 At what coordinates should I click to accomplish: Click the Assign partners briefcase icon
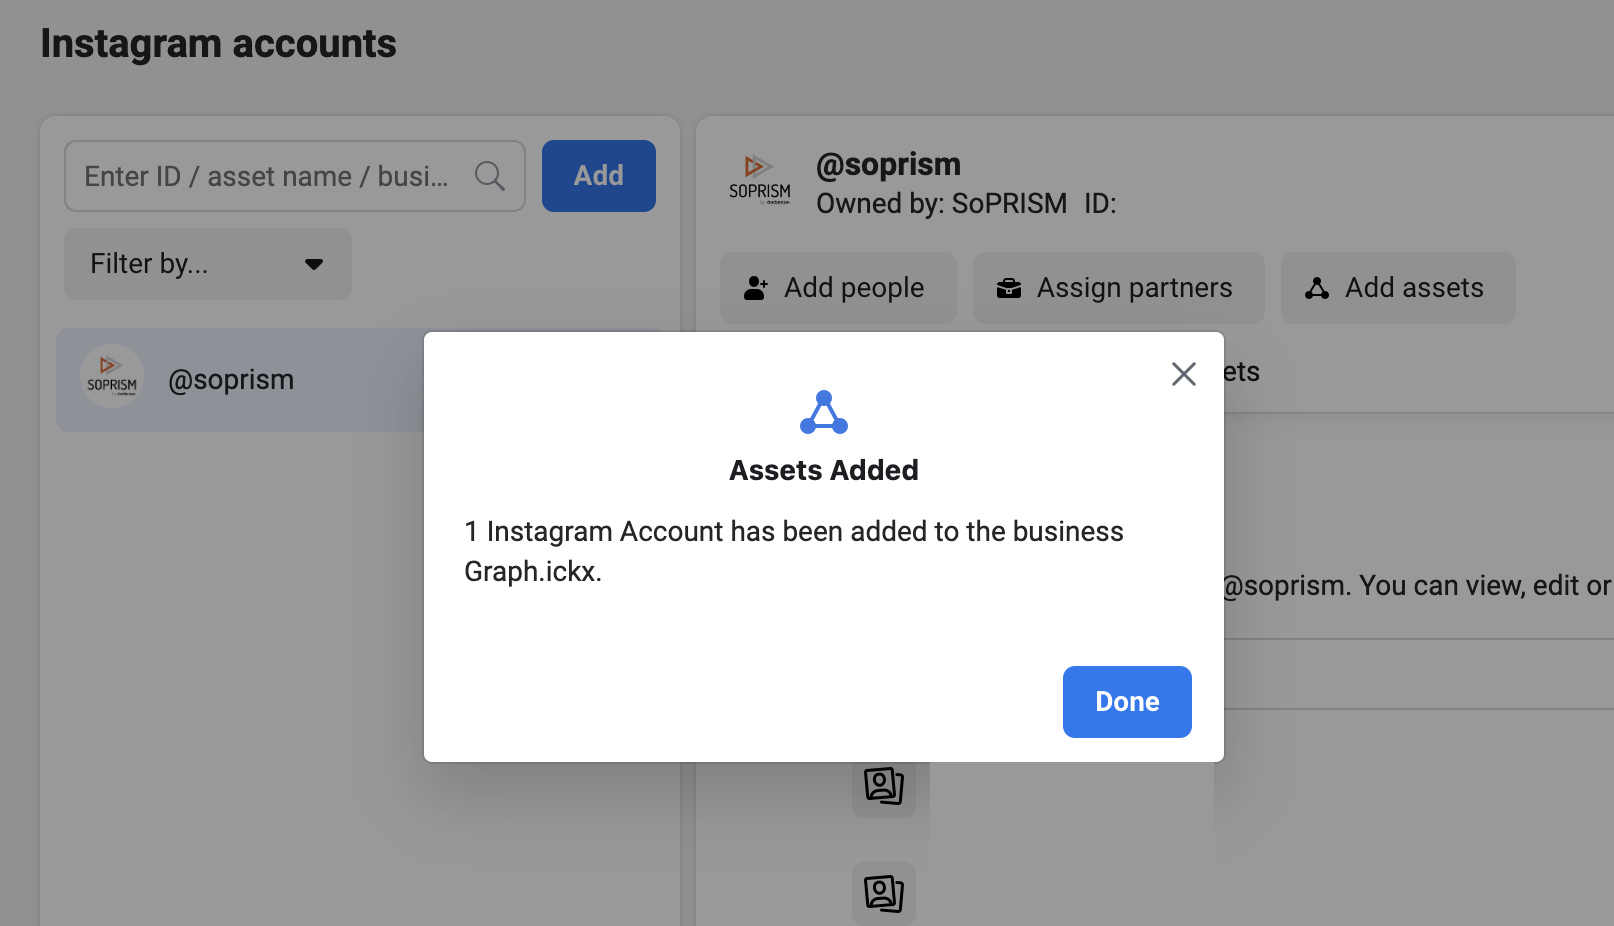[x=1009, y=288]
